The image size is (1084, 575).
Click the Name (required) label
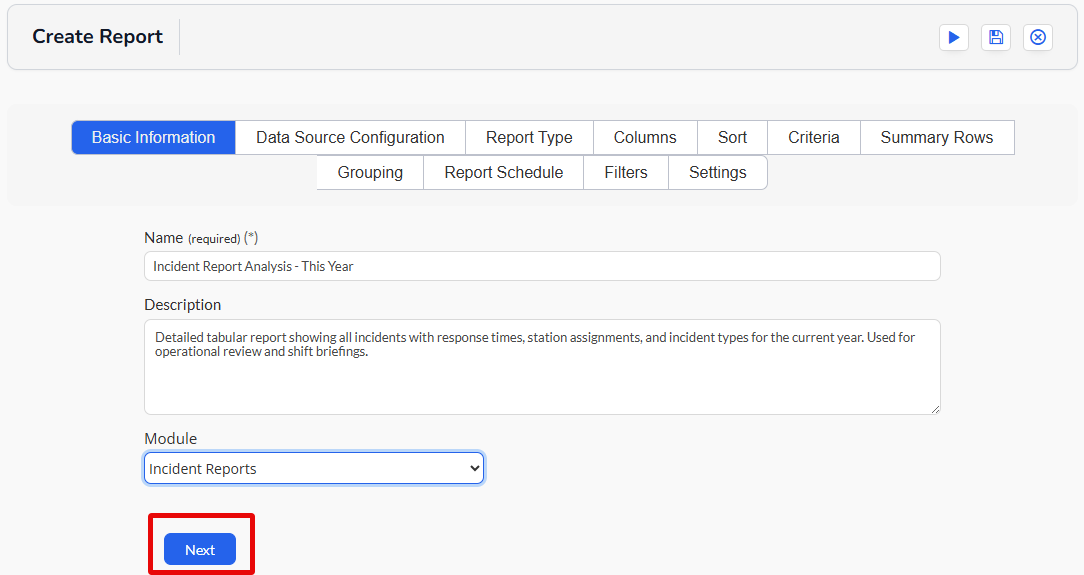(201, 238)
